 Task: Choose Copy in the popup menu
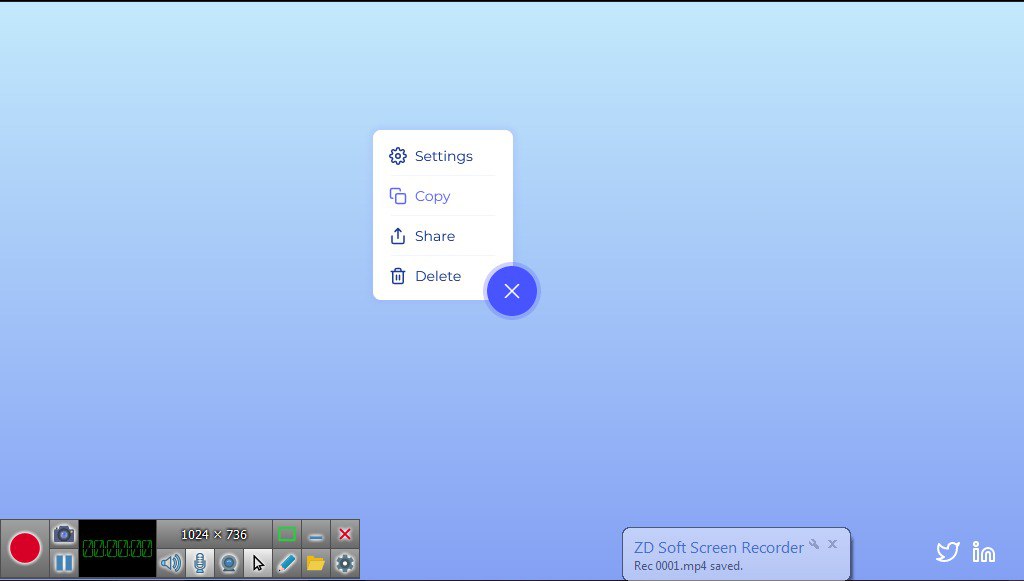point(443,196)
